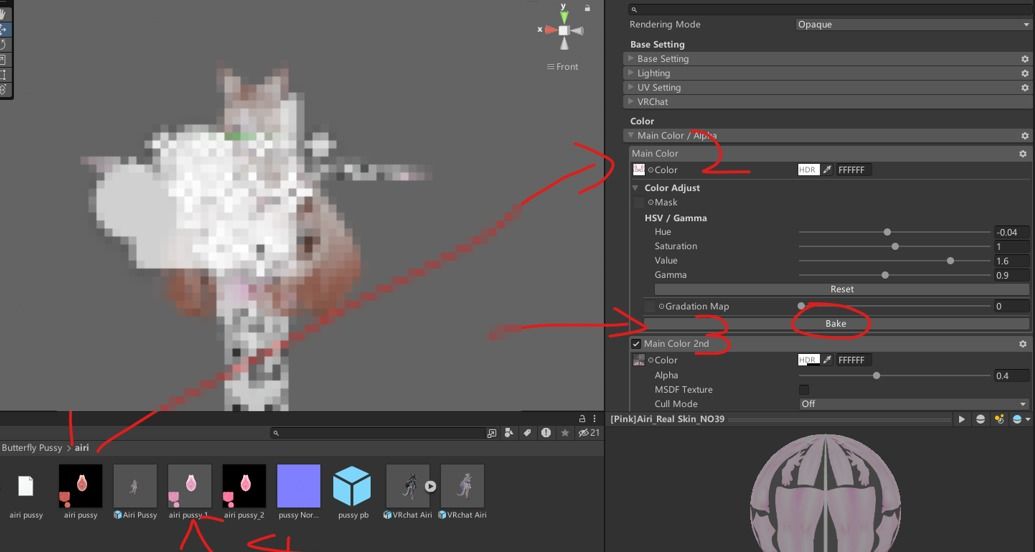
Task: Adjust the Main Color 2nd Alpha slider
Action: 894,376
